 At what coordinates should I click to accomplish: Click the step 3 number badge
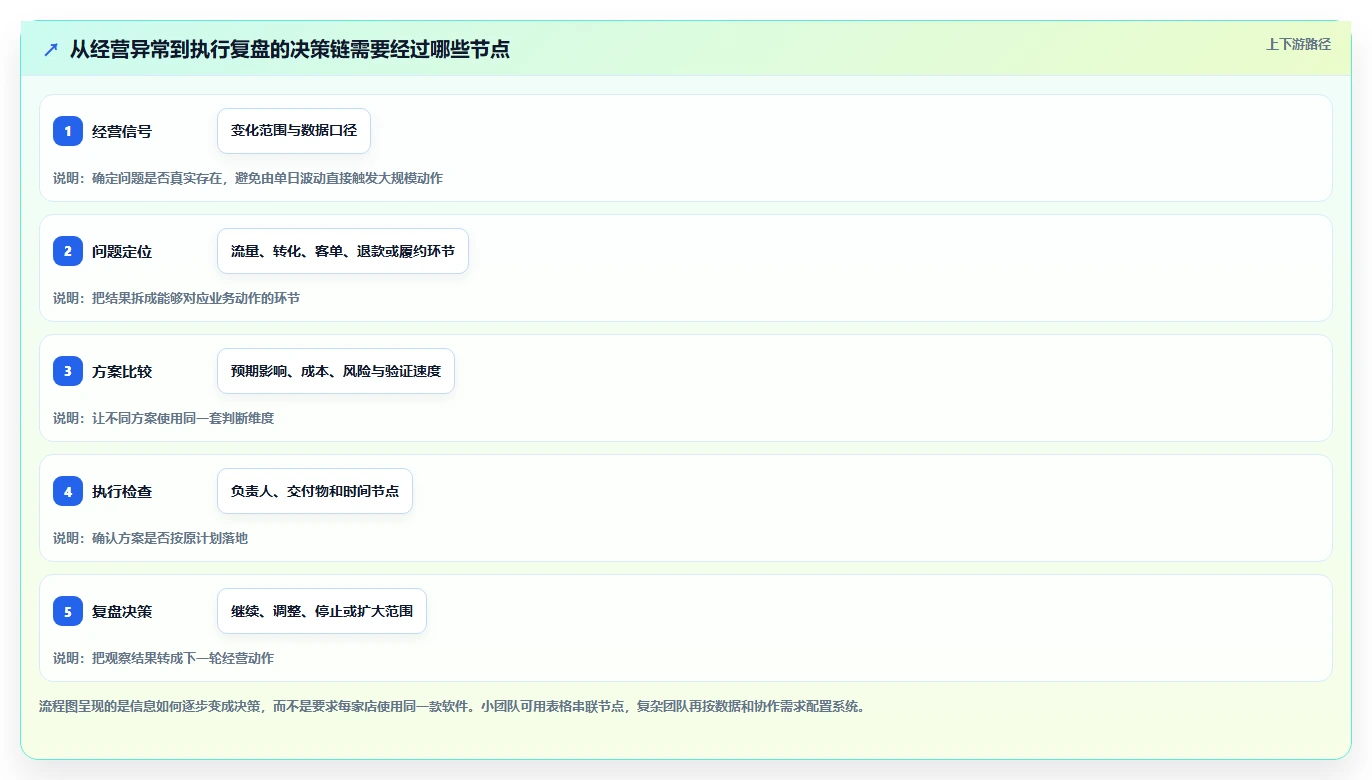tap(68, 371)
